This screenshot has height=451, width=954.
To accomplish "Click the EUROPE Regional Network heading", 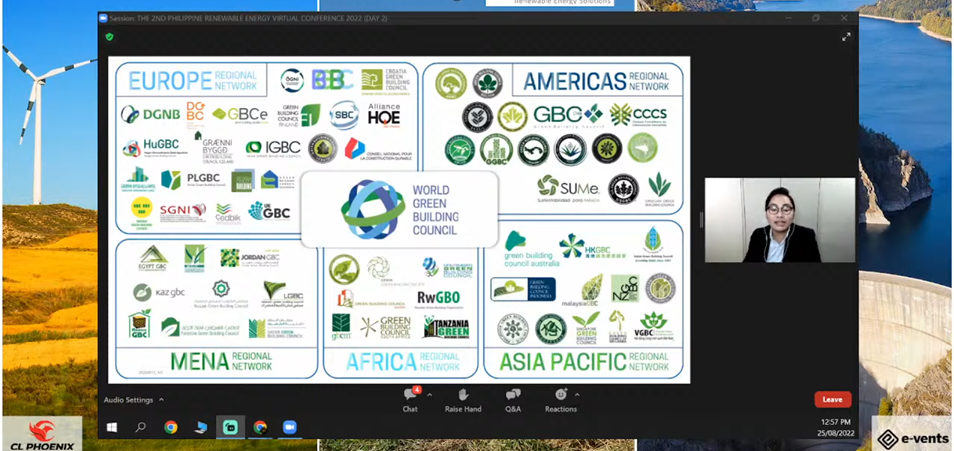I will (192, 80).
